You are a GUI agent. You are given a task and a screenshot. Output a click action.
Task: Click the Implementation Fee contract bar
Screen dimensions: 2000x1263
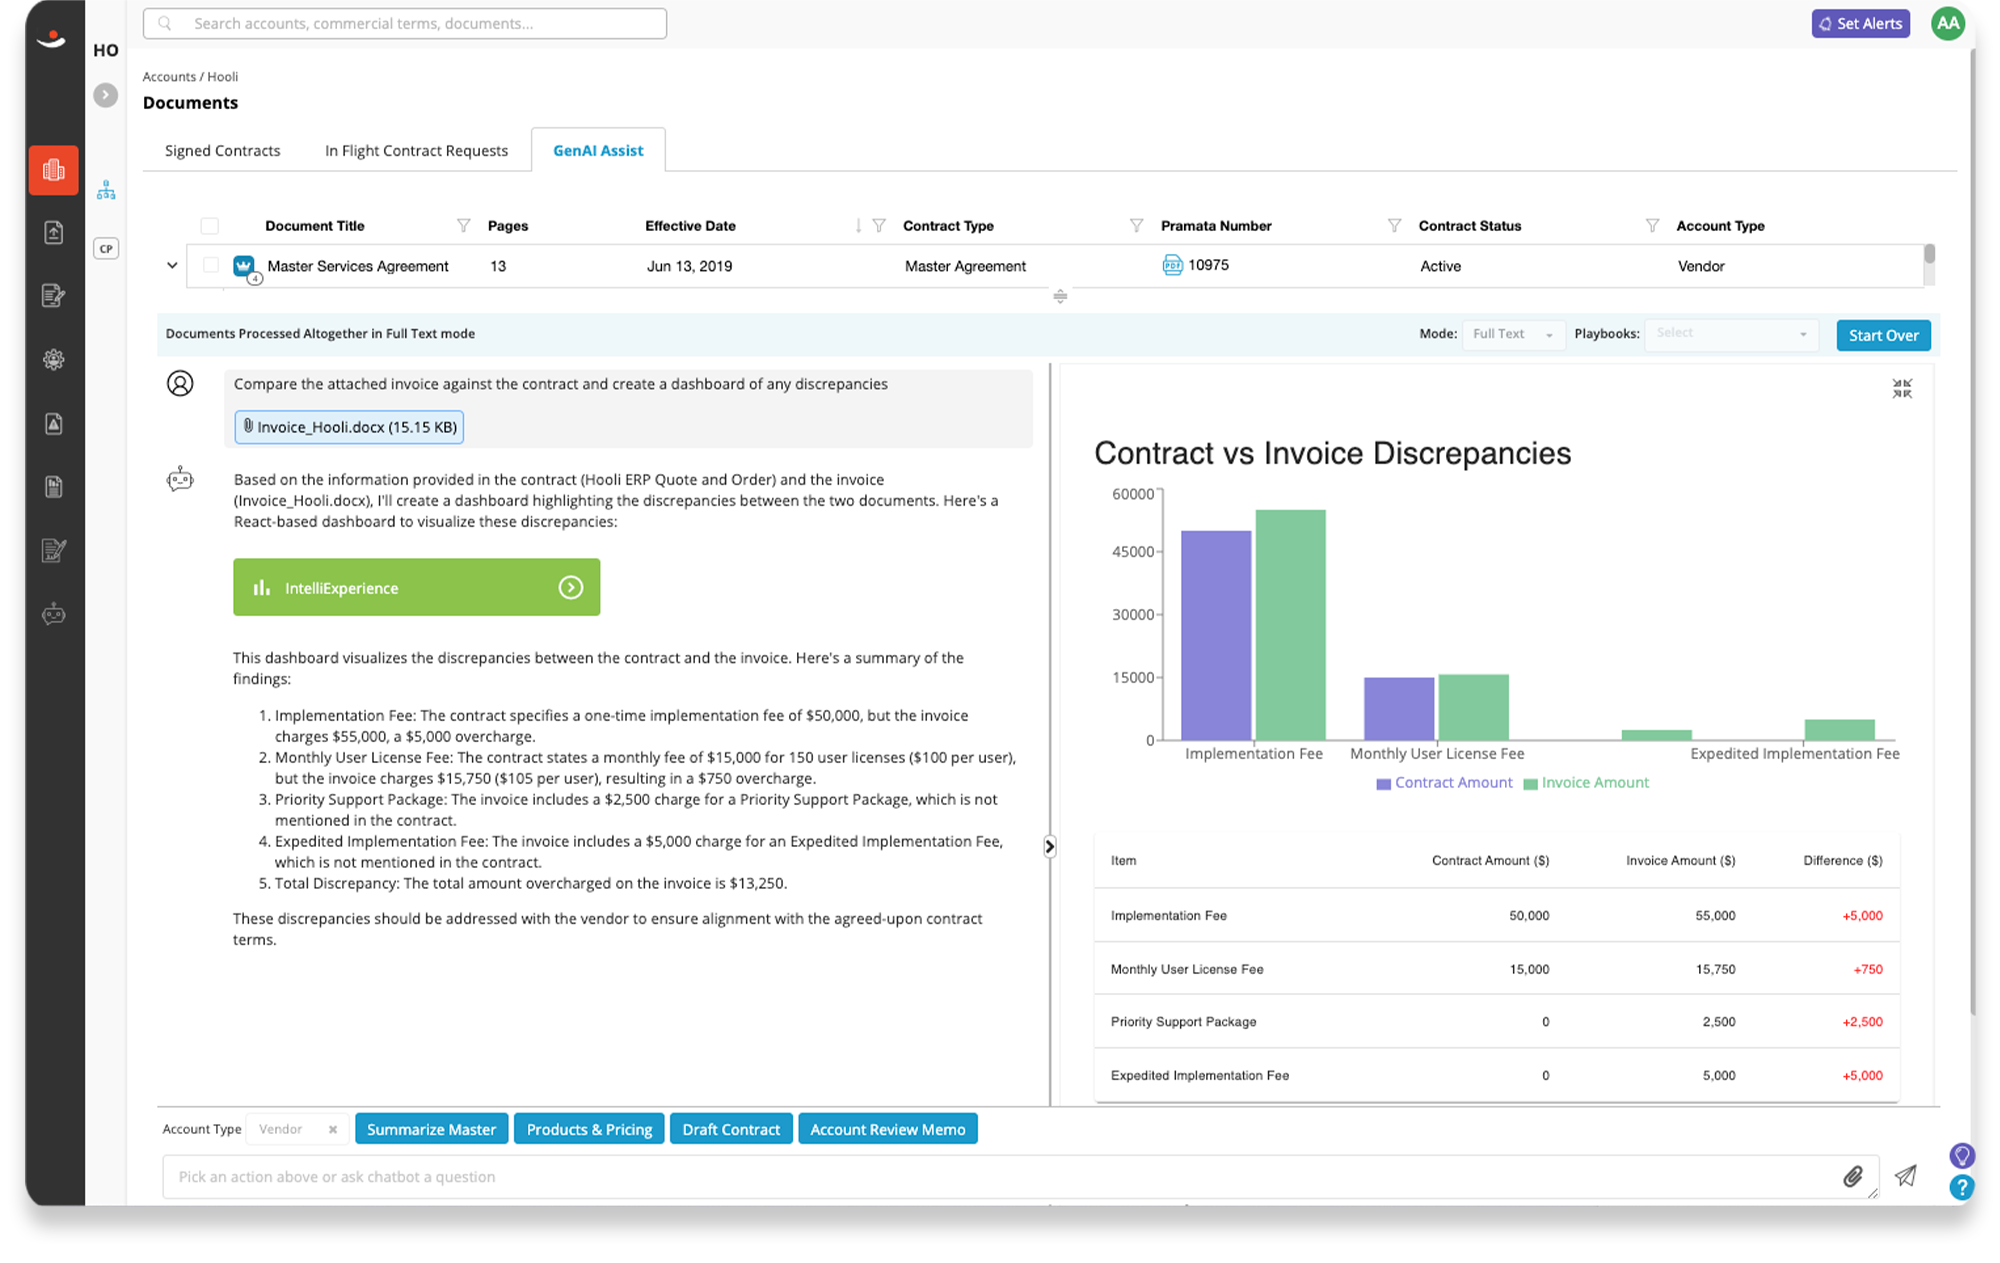[1216, 635]
